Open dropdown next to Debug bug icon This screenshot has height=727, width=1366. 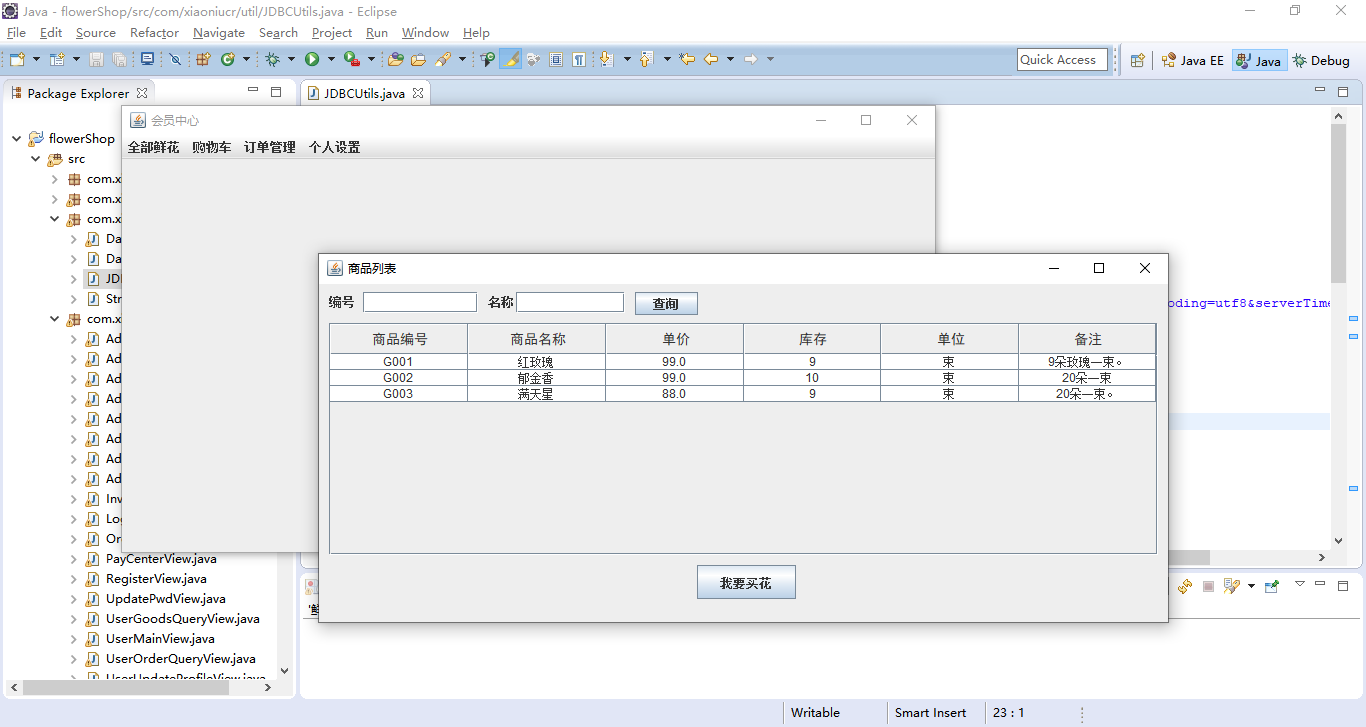tap(291, 60)
